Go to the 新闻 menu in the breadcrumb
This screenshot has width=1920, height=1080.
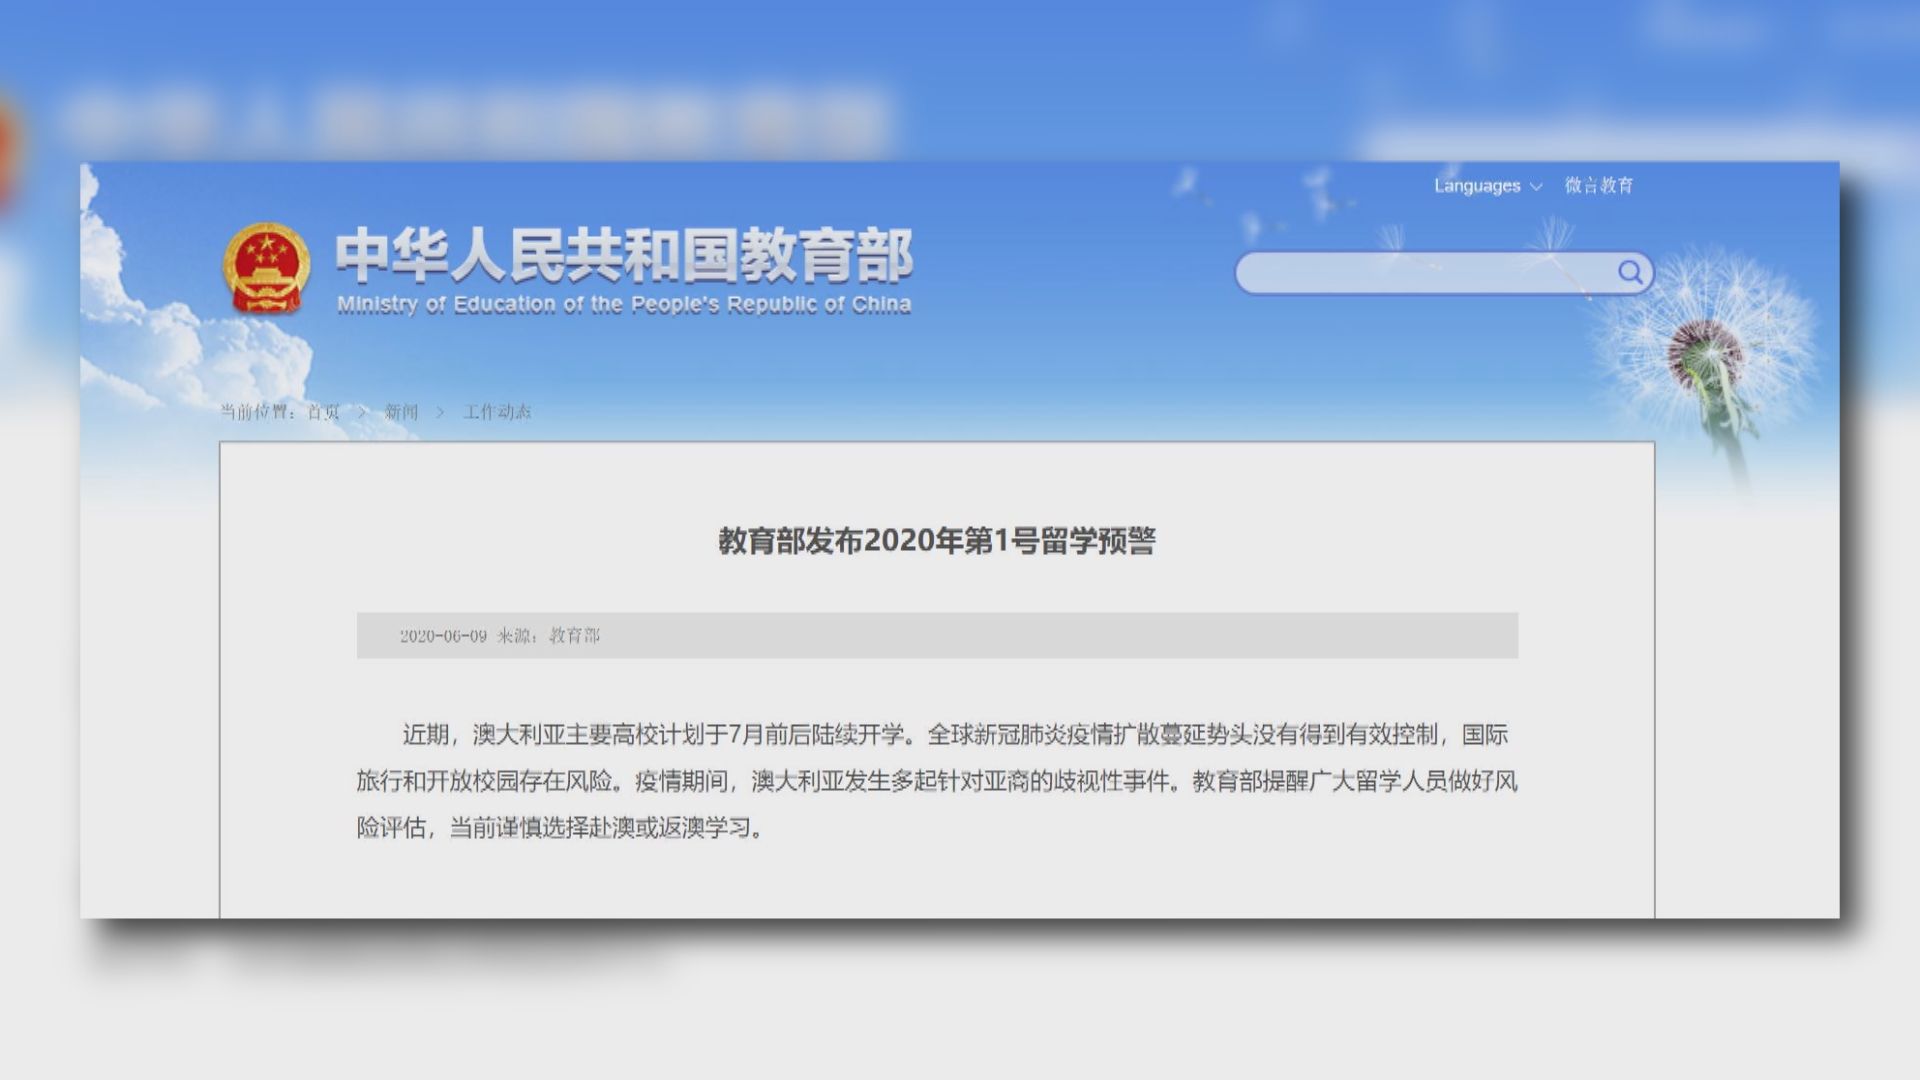[x=400, y=411]
